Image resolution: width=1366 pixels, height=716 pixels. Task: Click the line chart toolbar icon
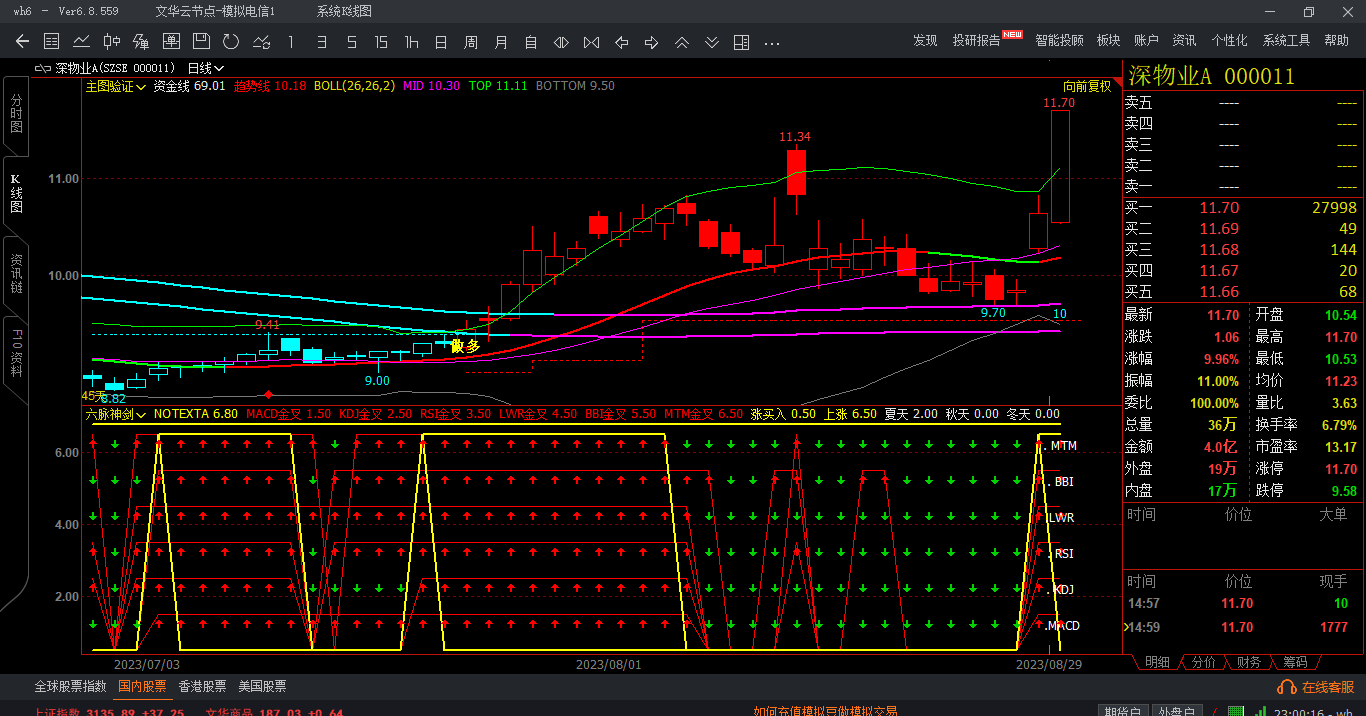pyautogui.click(x=82, y=41)
